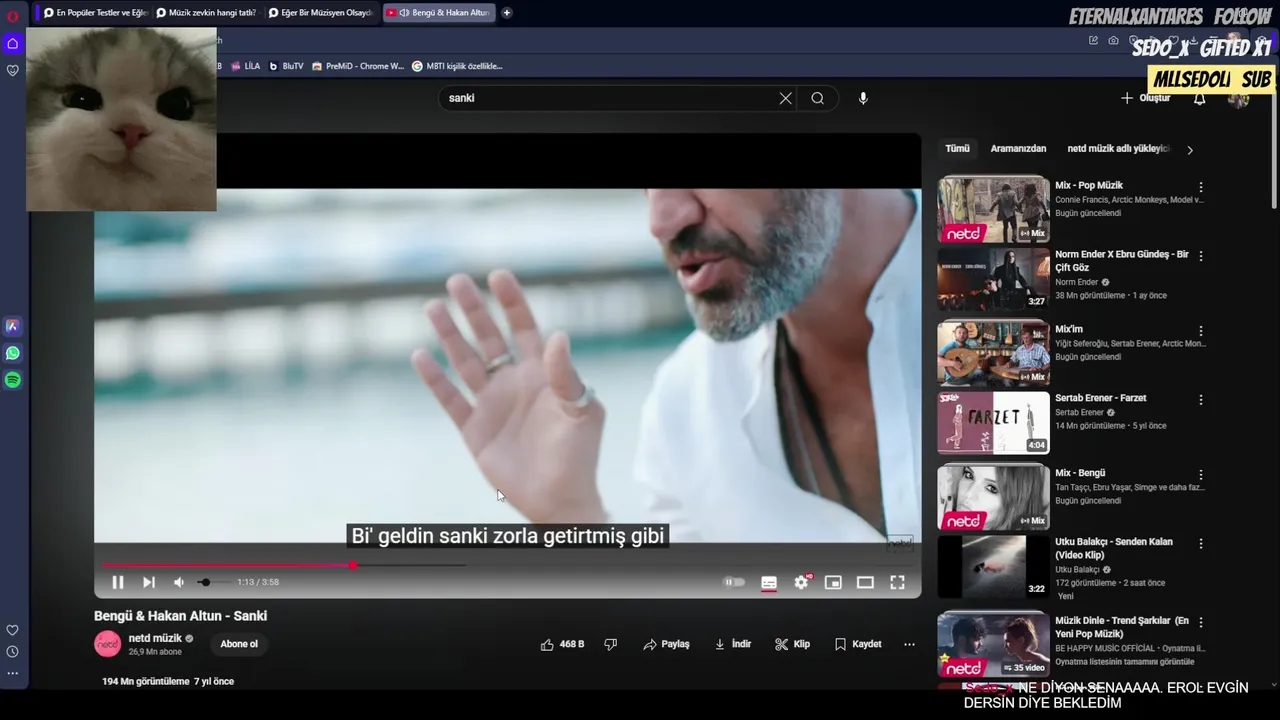
Task: Open the Opera menu logo
Action: click(13, 16)
